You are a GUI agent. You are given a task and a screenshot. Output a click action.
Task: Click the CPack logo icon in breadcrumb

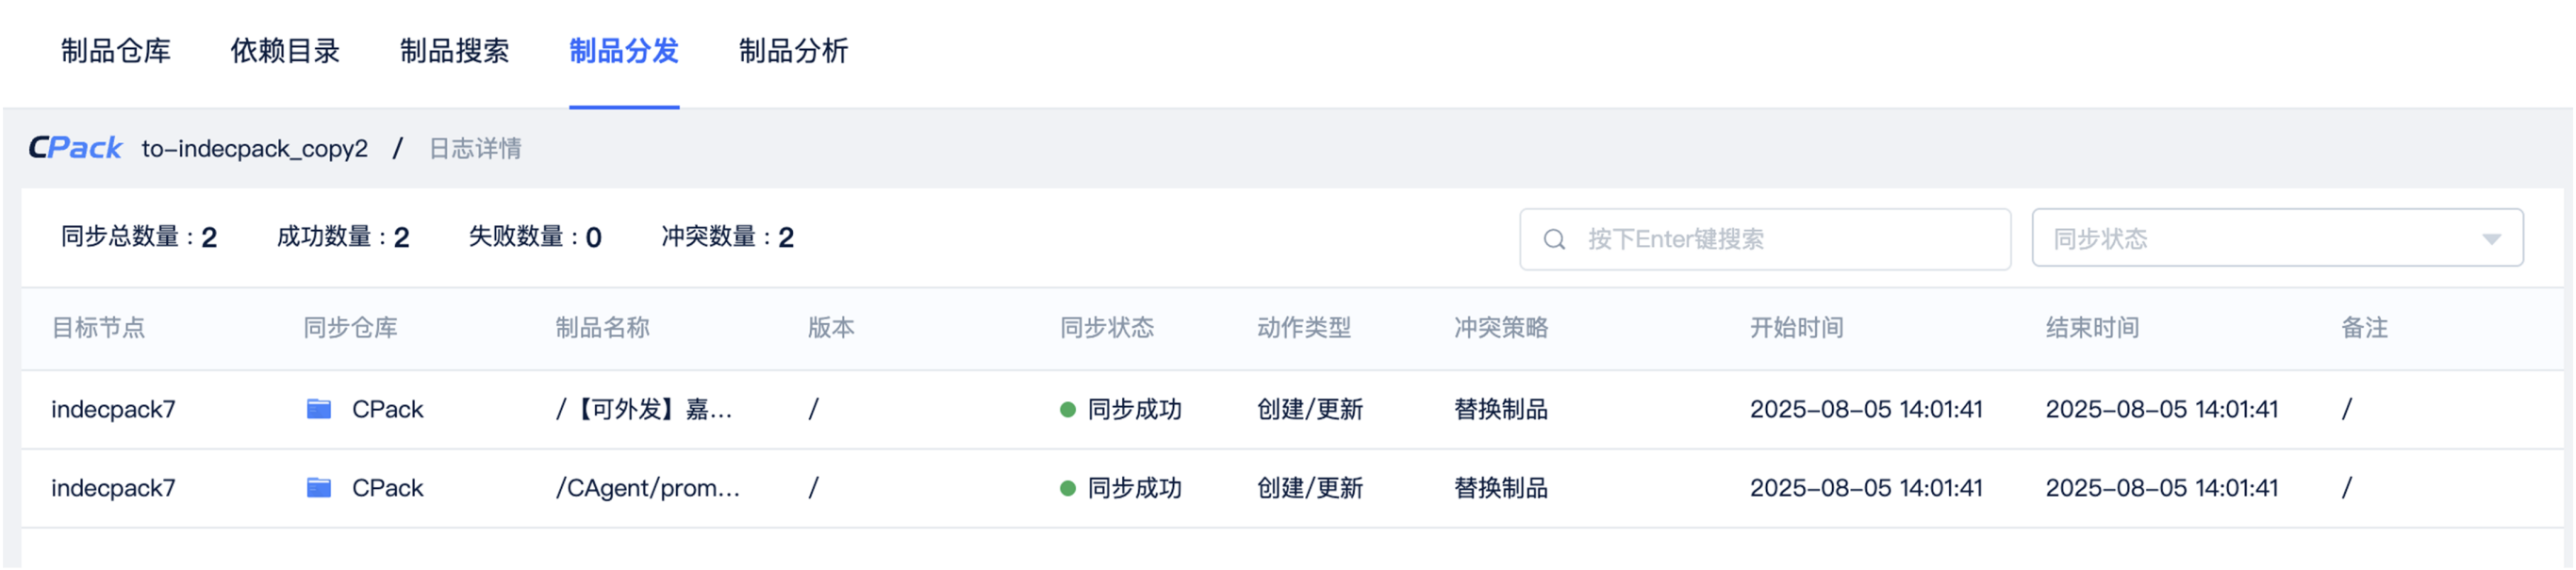click(75, 149)
